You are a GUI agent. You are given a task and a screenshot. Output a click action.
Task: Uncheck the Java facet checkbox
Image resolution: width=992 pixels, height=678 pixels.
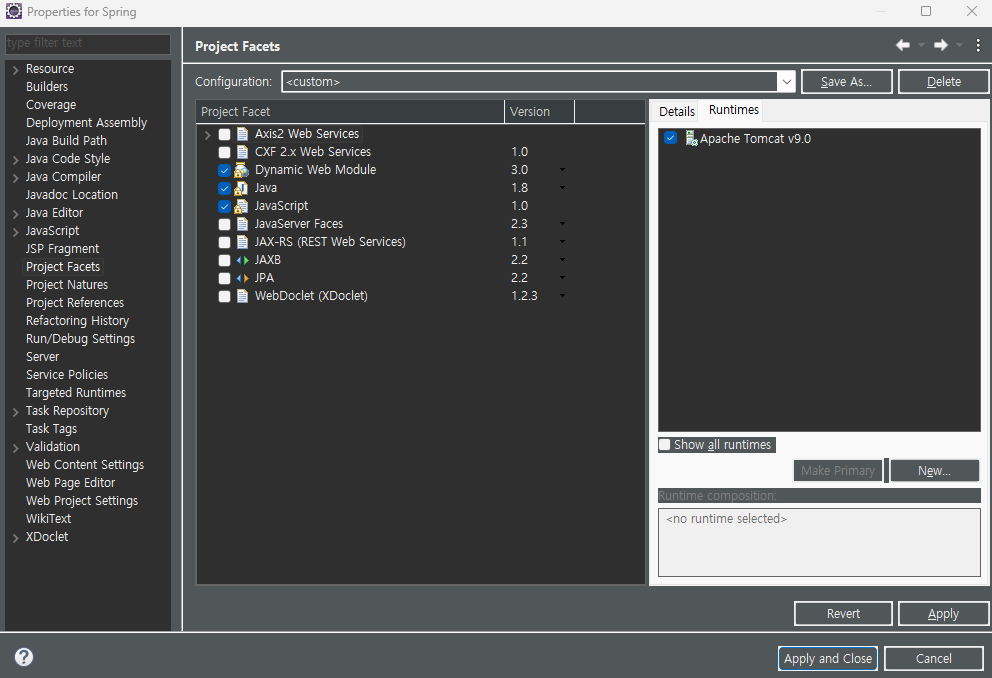225,188
